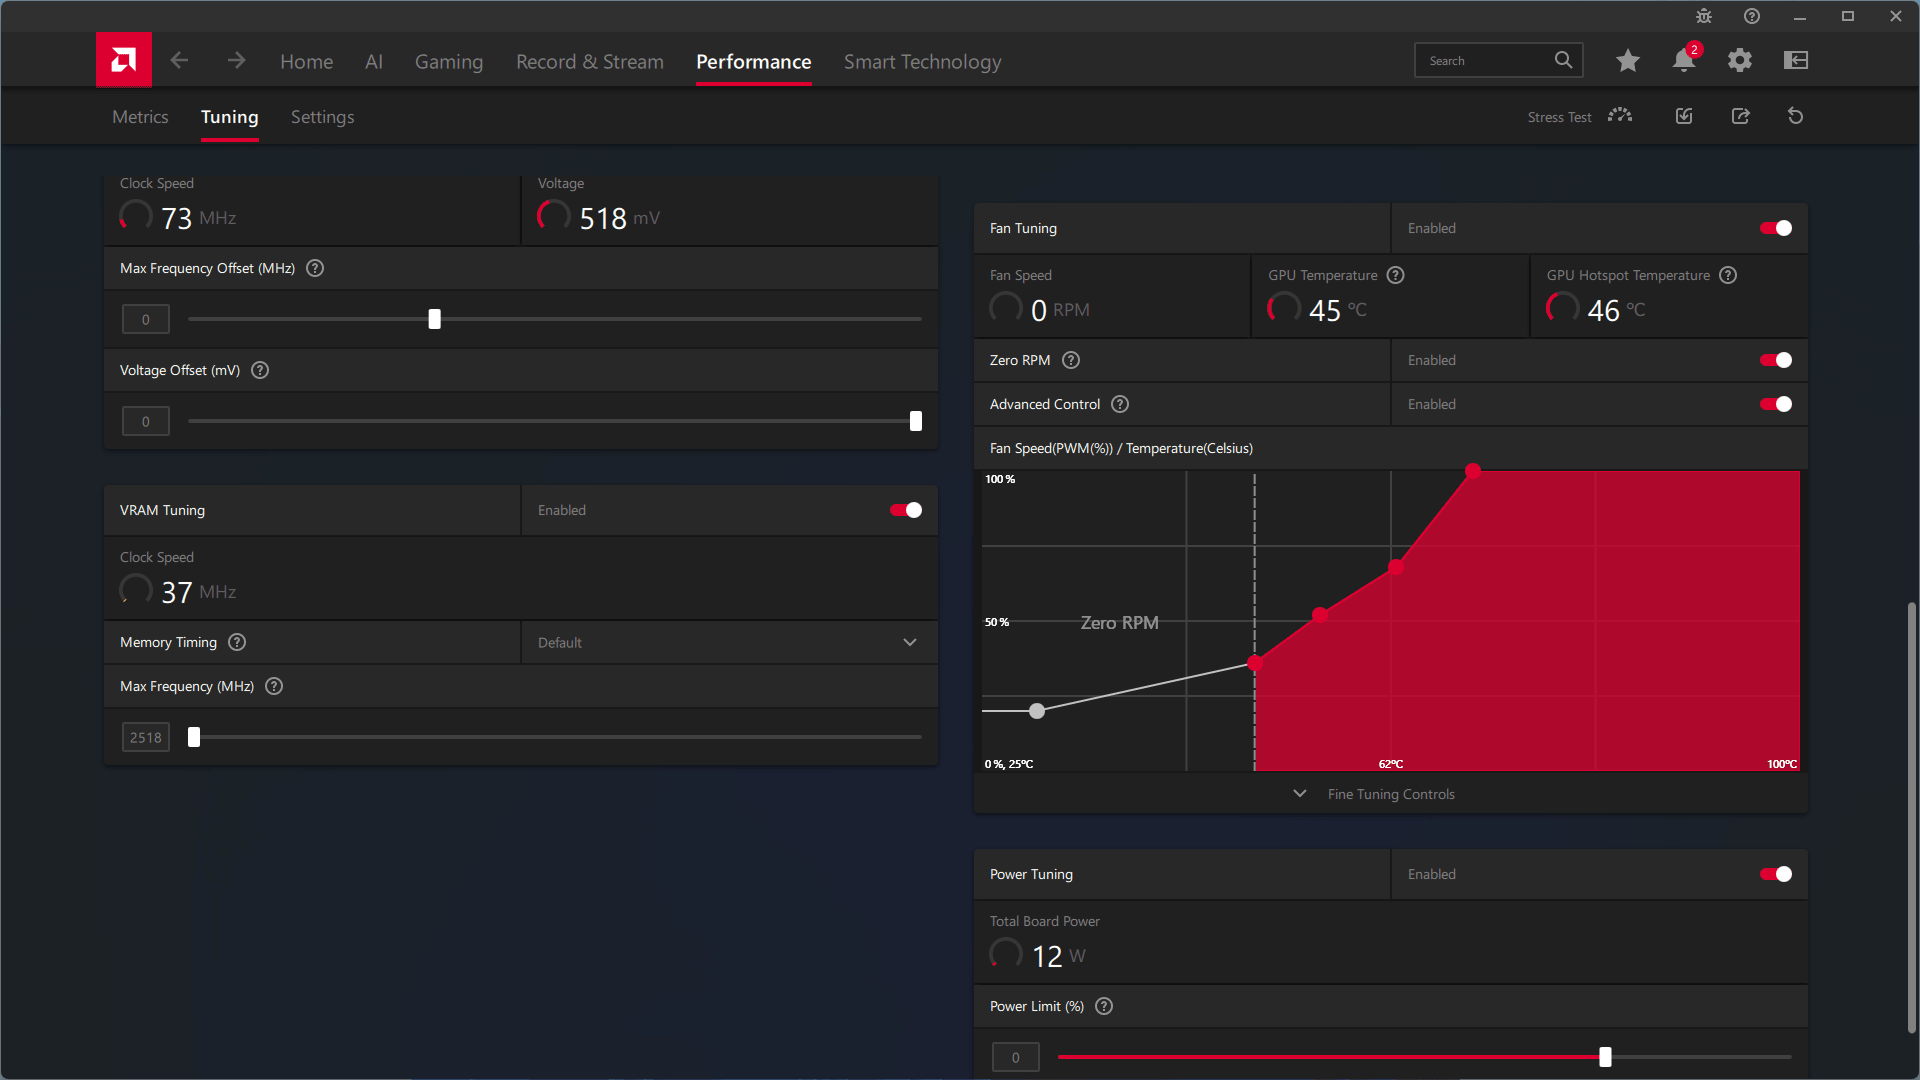
Task: Click inside the Search field
Action: pyautogui.click(x=1490, y=60)
